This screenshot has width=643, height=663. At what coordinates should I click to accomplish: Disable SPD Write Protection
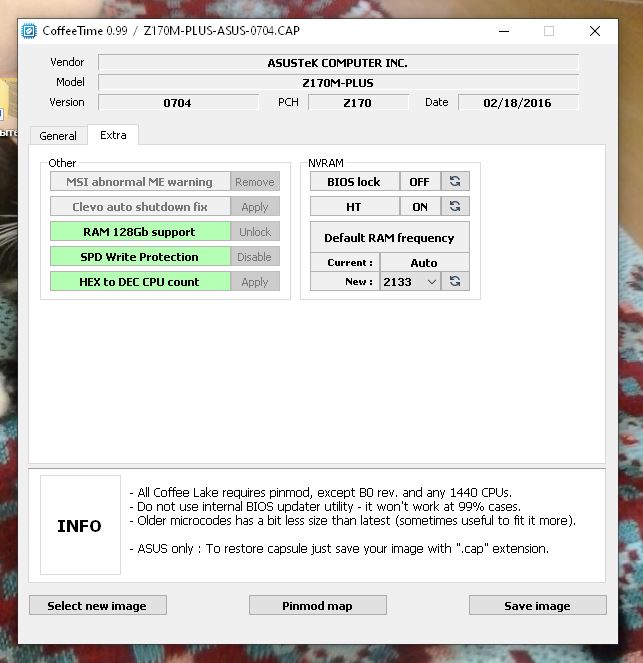pos(255,257)
